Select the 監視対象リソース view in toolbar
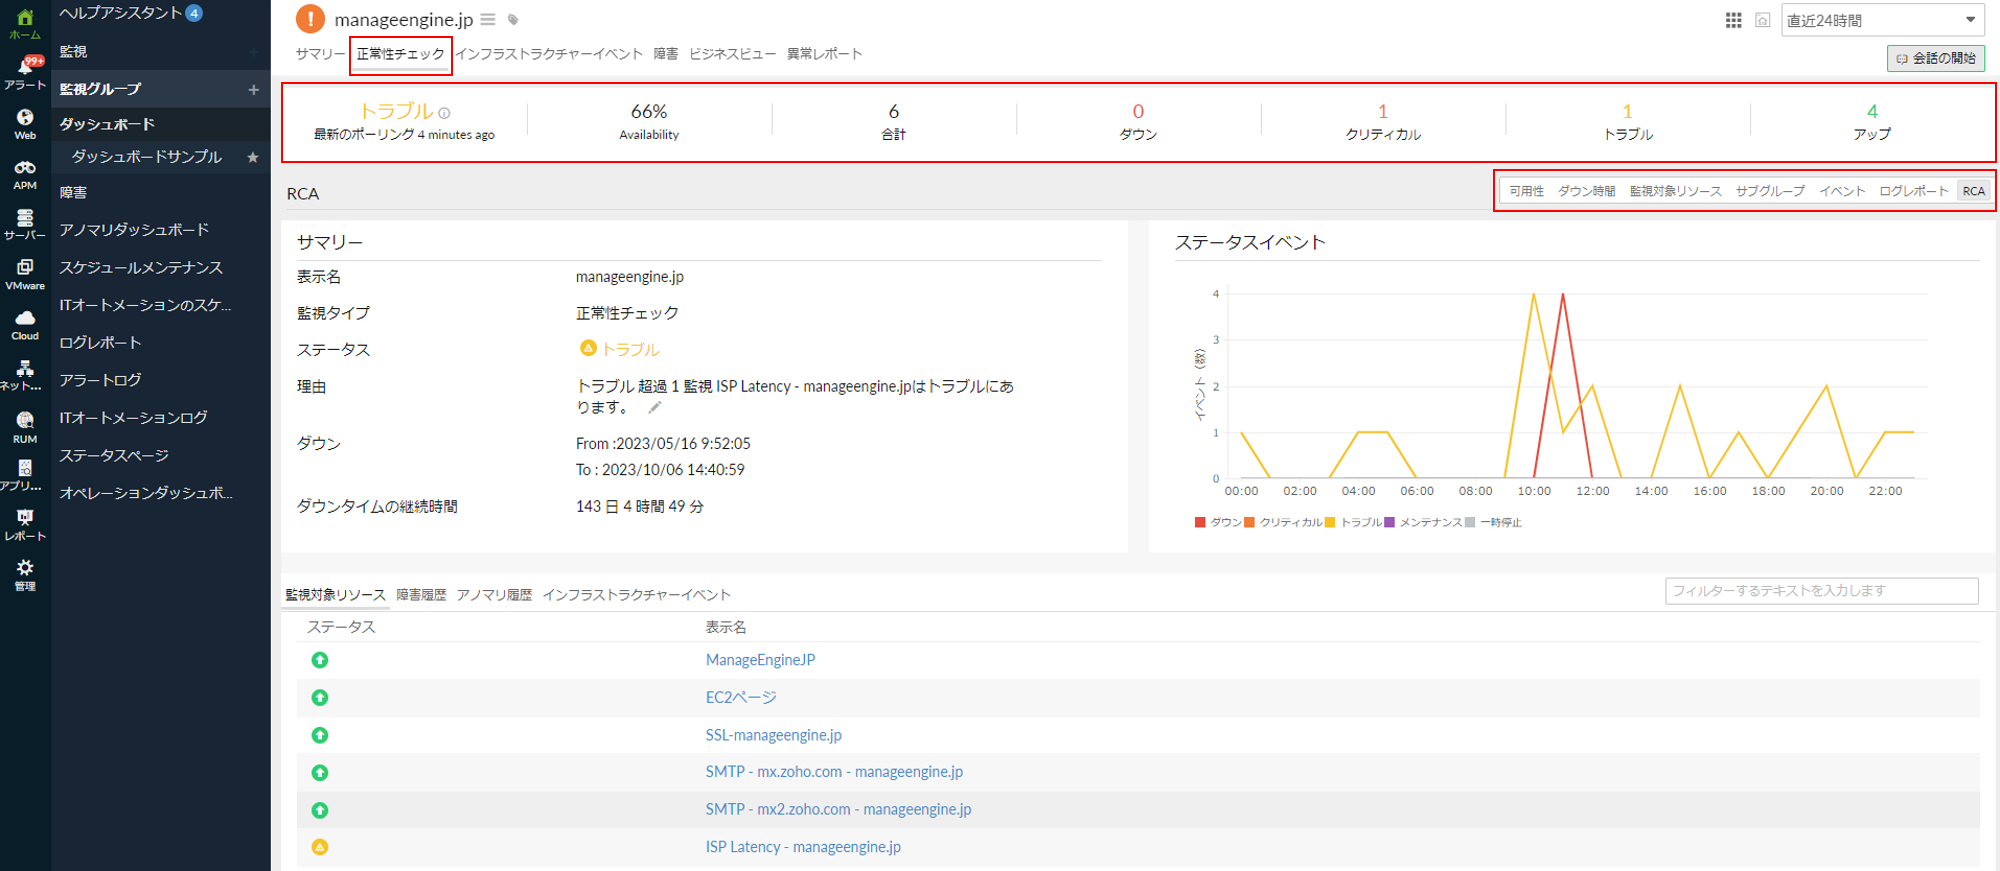2000x871 pixels. pyautogui.click(x=1675, y=191)
